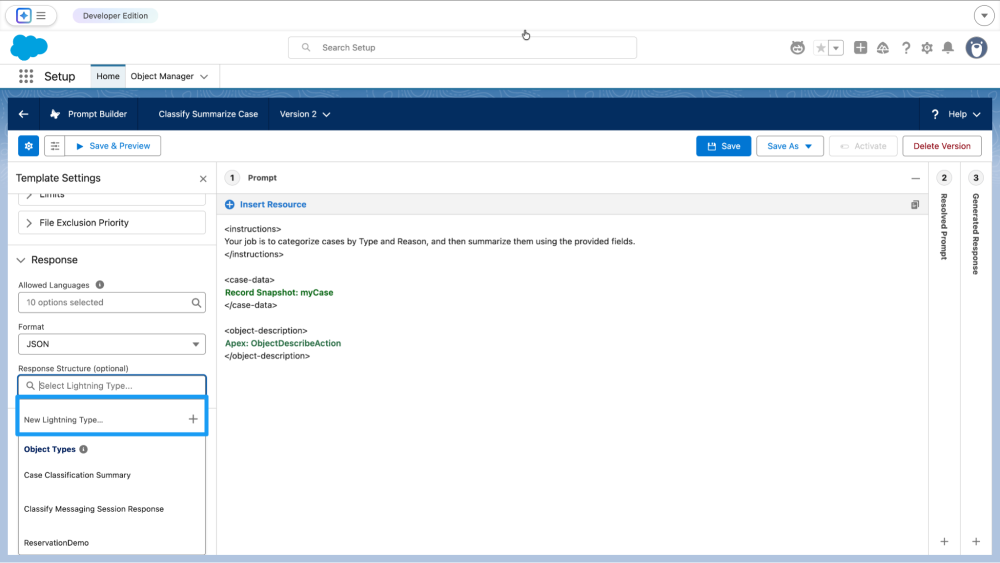Open the App Launcher grid
Viewport: 1000px width, 563px height.
(x=26, y=77)
